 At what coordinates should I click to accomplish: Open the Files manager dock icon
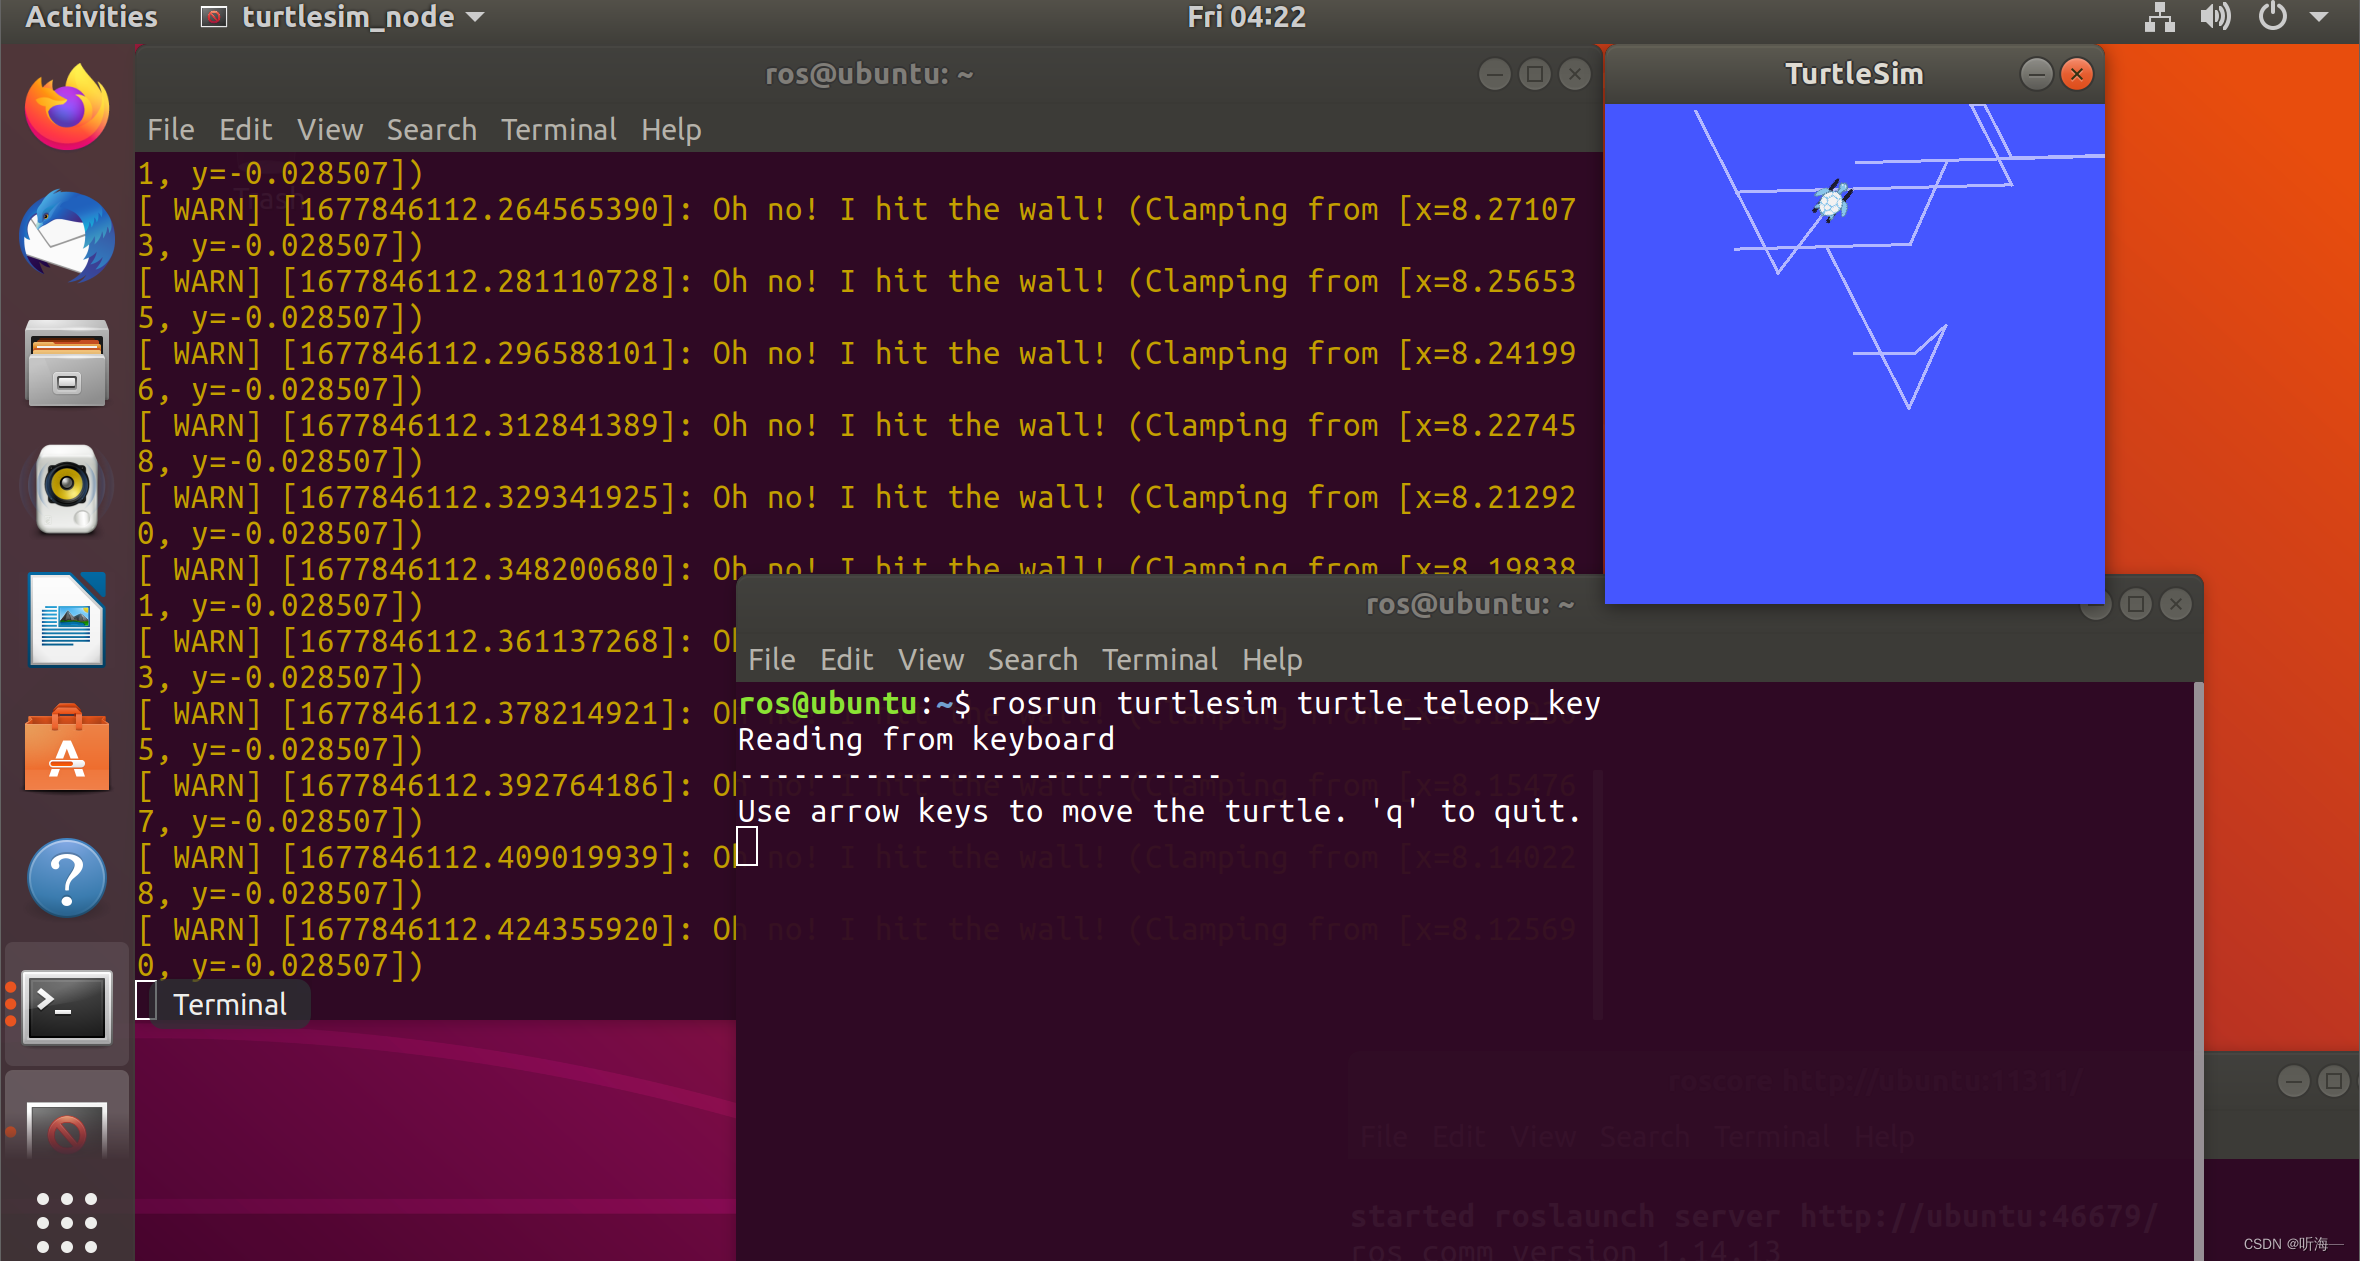[x=67, y=363]
